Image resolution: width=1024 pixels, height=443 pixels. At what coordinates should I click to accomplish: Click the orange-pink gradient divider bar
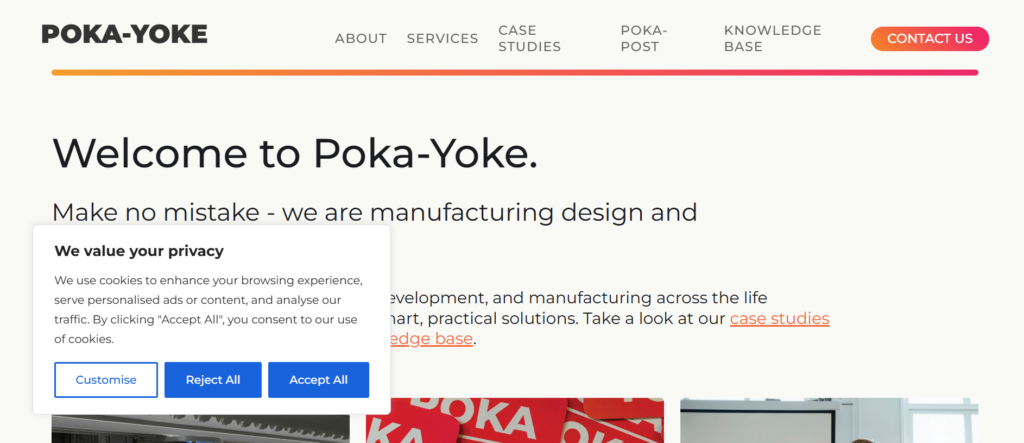(514, 72)
